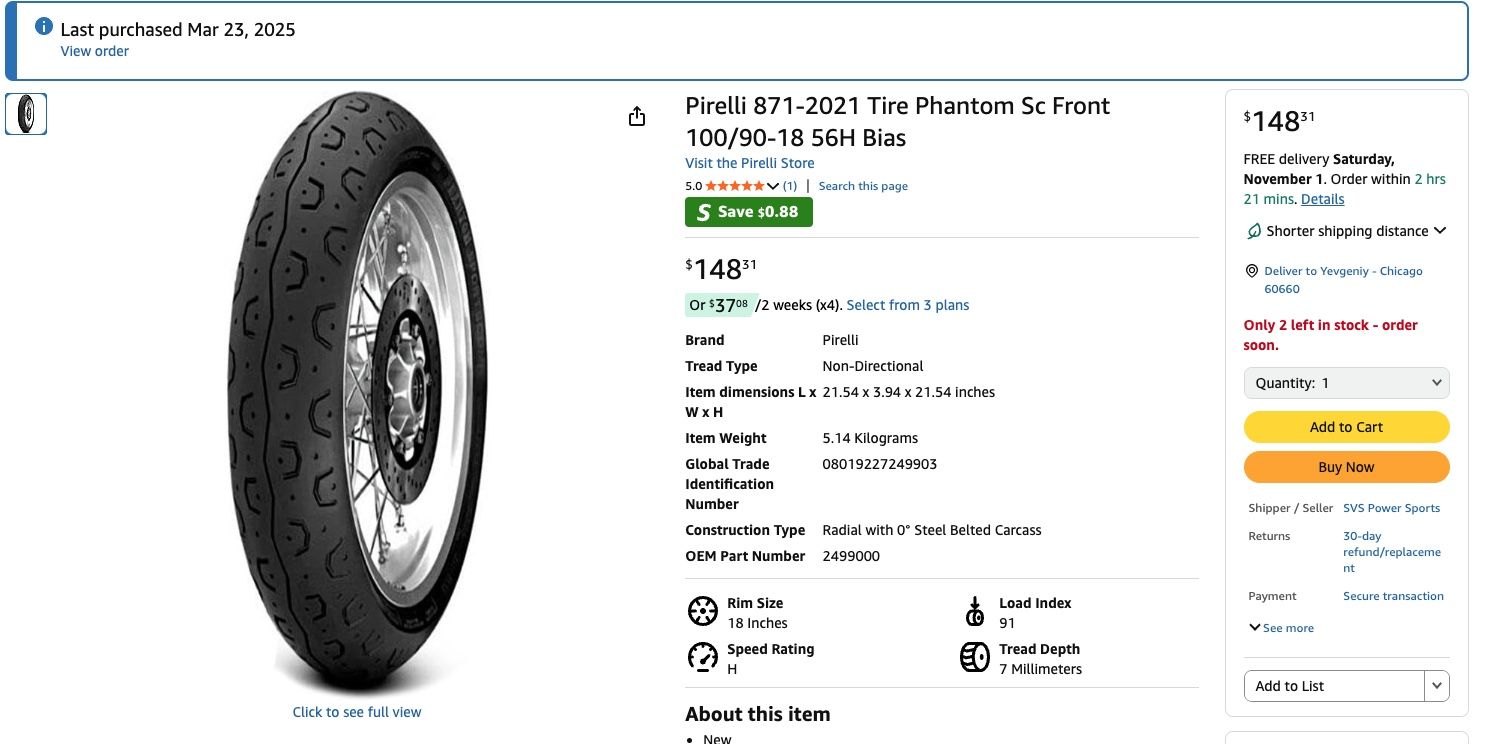
Task: Click the share icon near product image
Action: tap(637, 117)
